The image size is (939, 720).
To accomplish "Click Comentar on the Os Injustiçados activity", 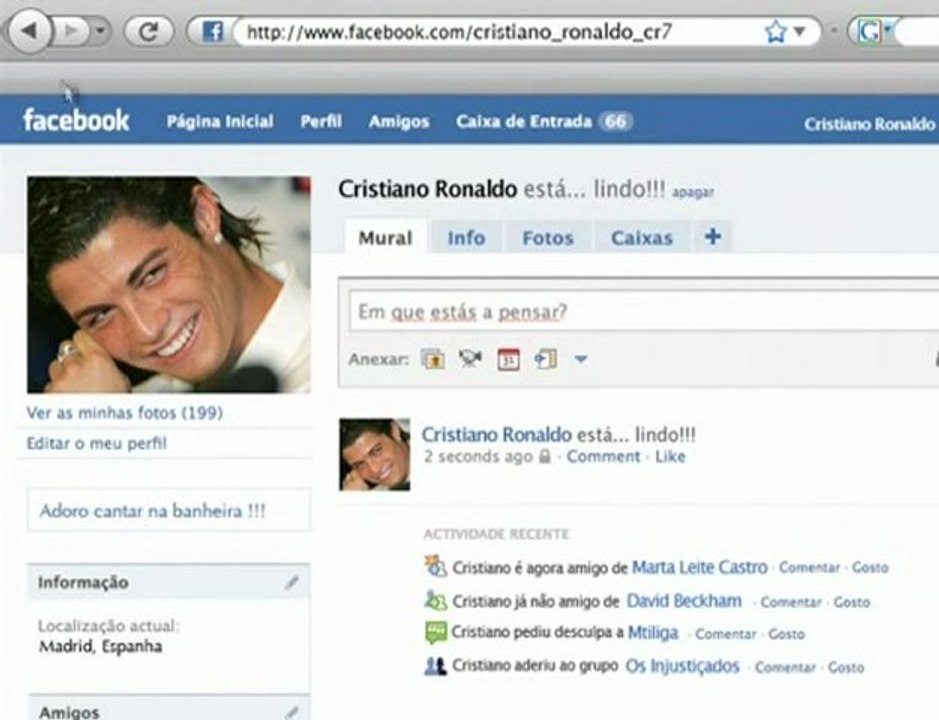I will pyautogui.click(x=784, y=667).
